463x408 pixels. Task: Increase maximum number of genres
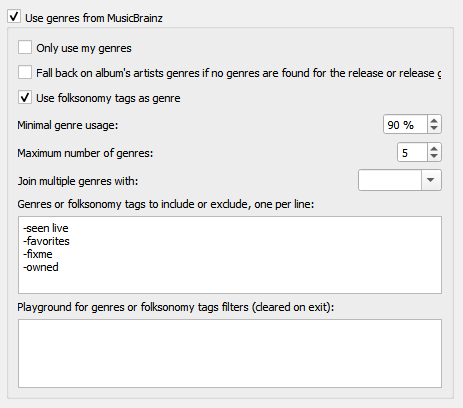(x=434, y=149)
